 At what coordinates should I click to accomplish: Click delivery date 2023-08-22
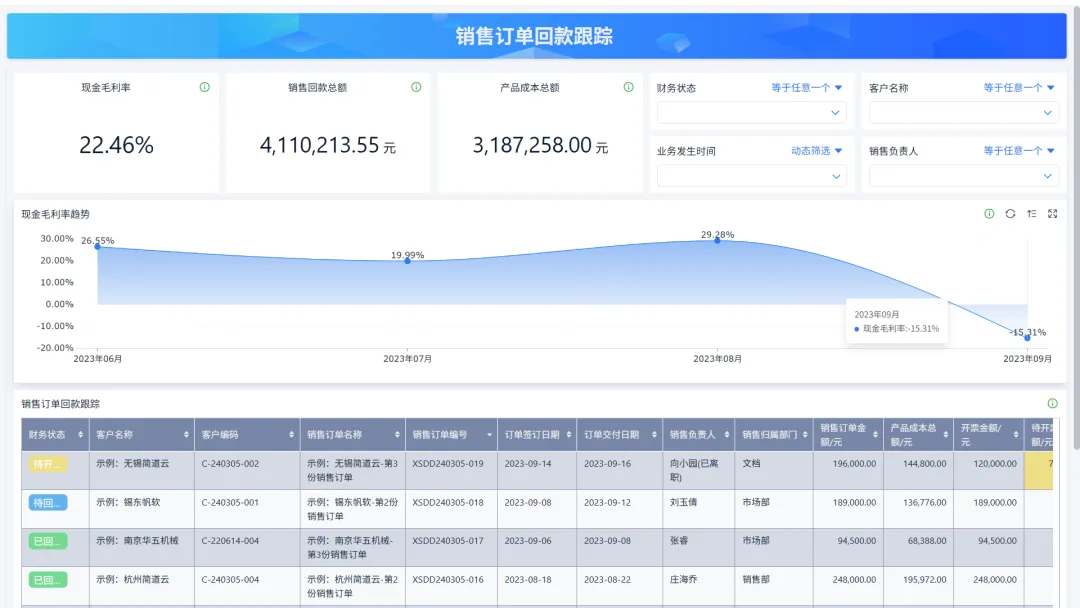[x=608, y=580]
